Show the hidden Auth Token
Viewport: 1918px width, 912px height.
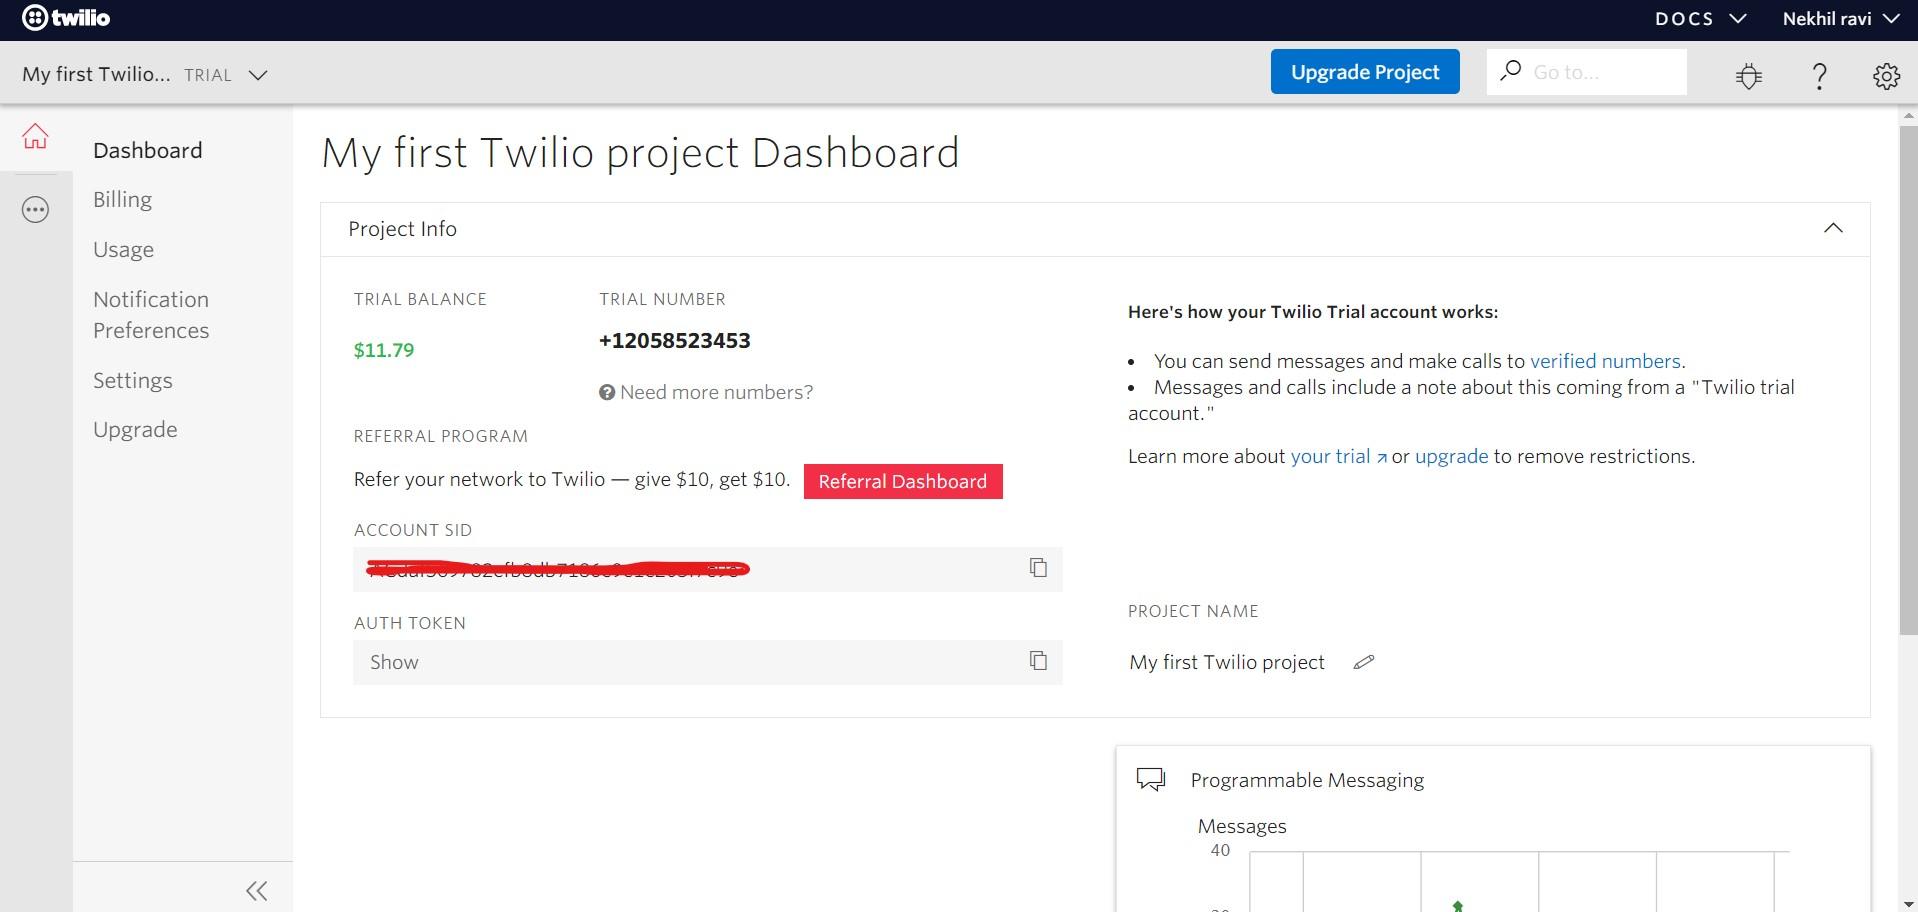tap(394, 661)
